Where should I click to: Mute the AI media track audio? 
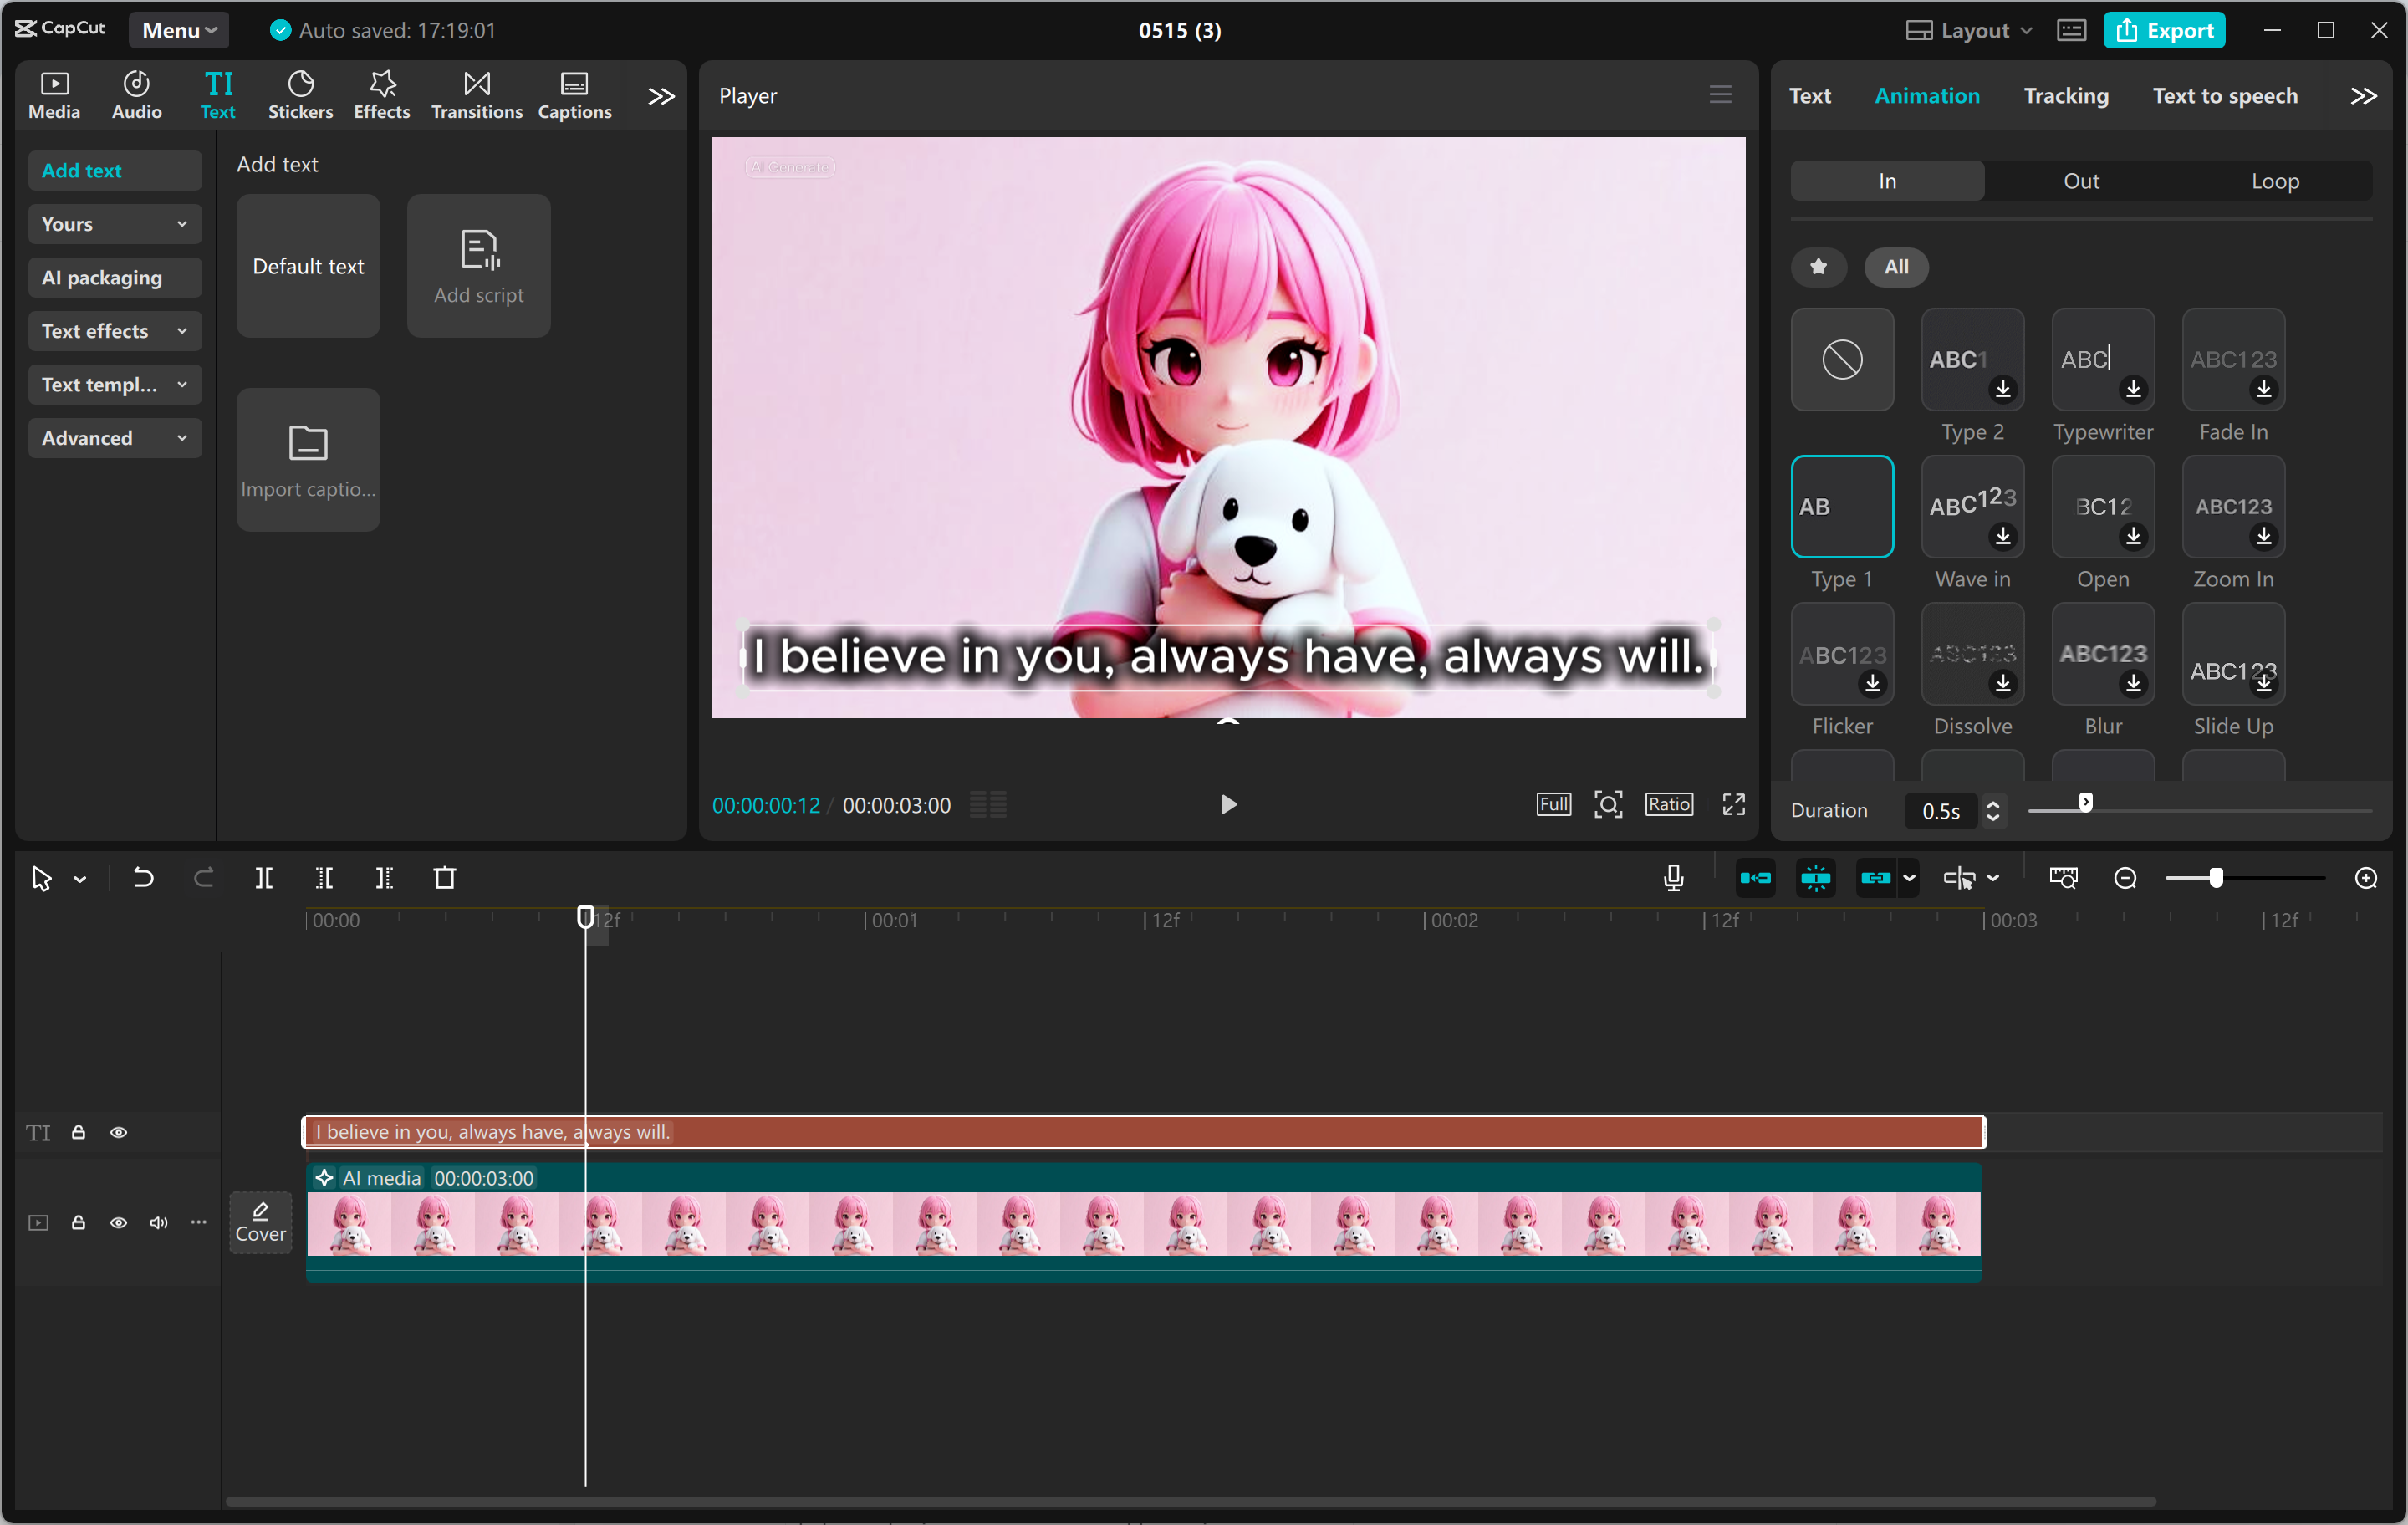click(158, 1223)
